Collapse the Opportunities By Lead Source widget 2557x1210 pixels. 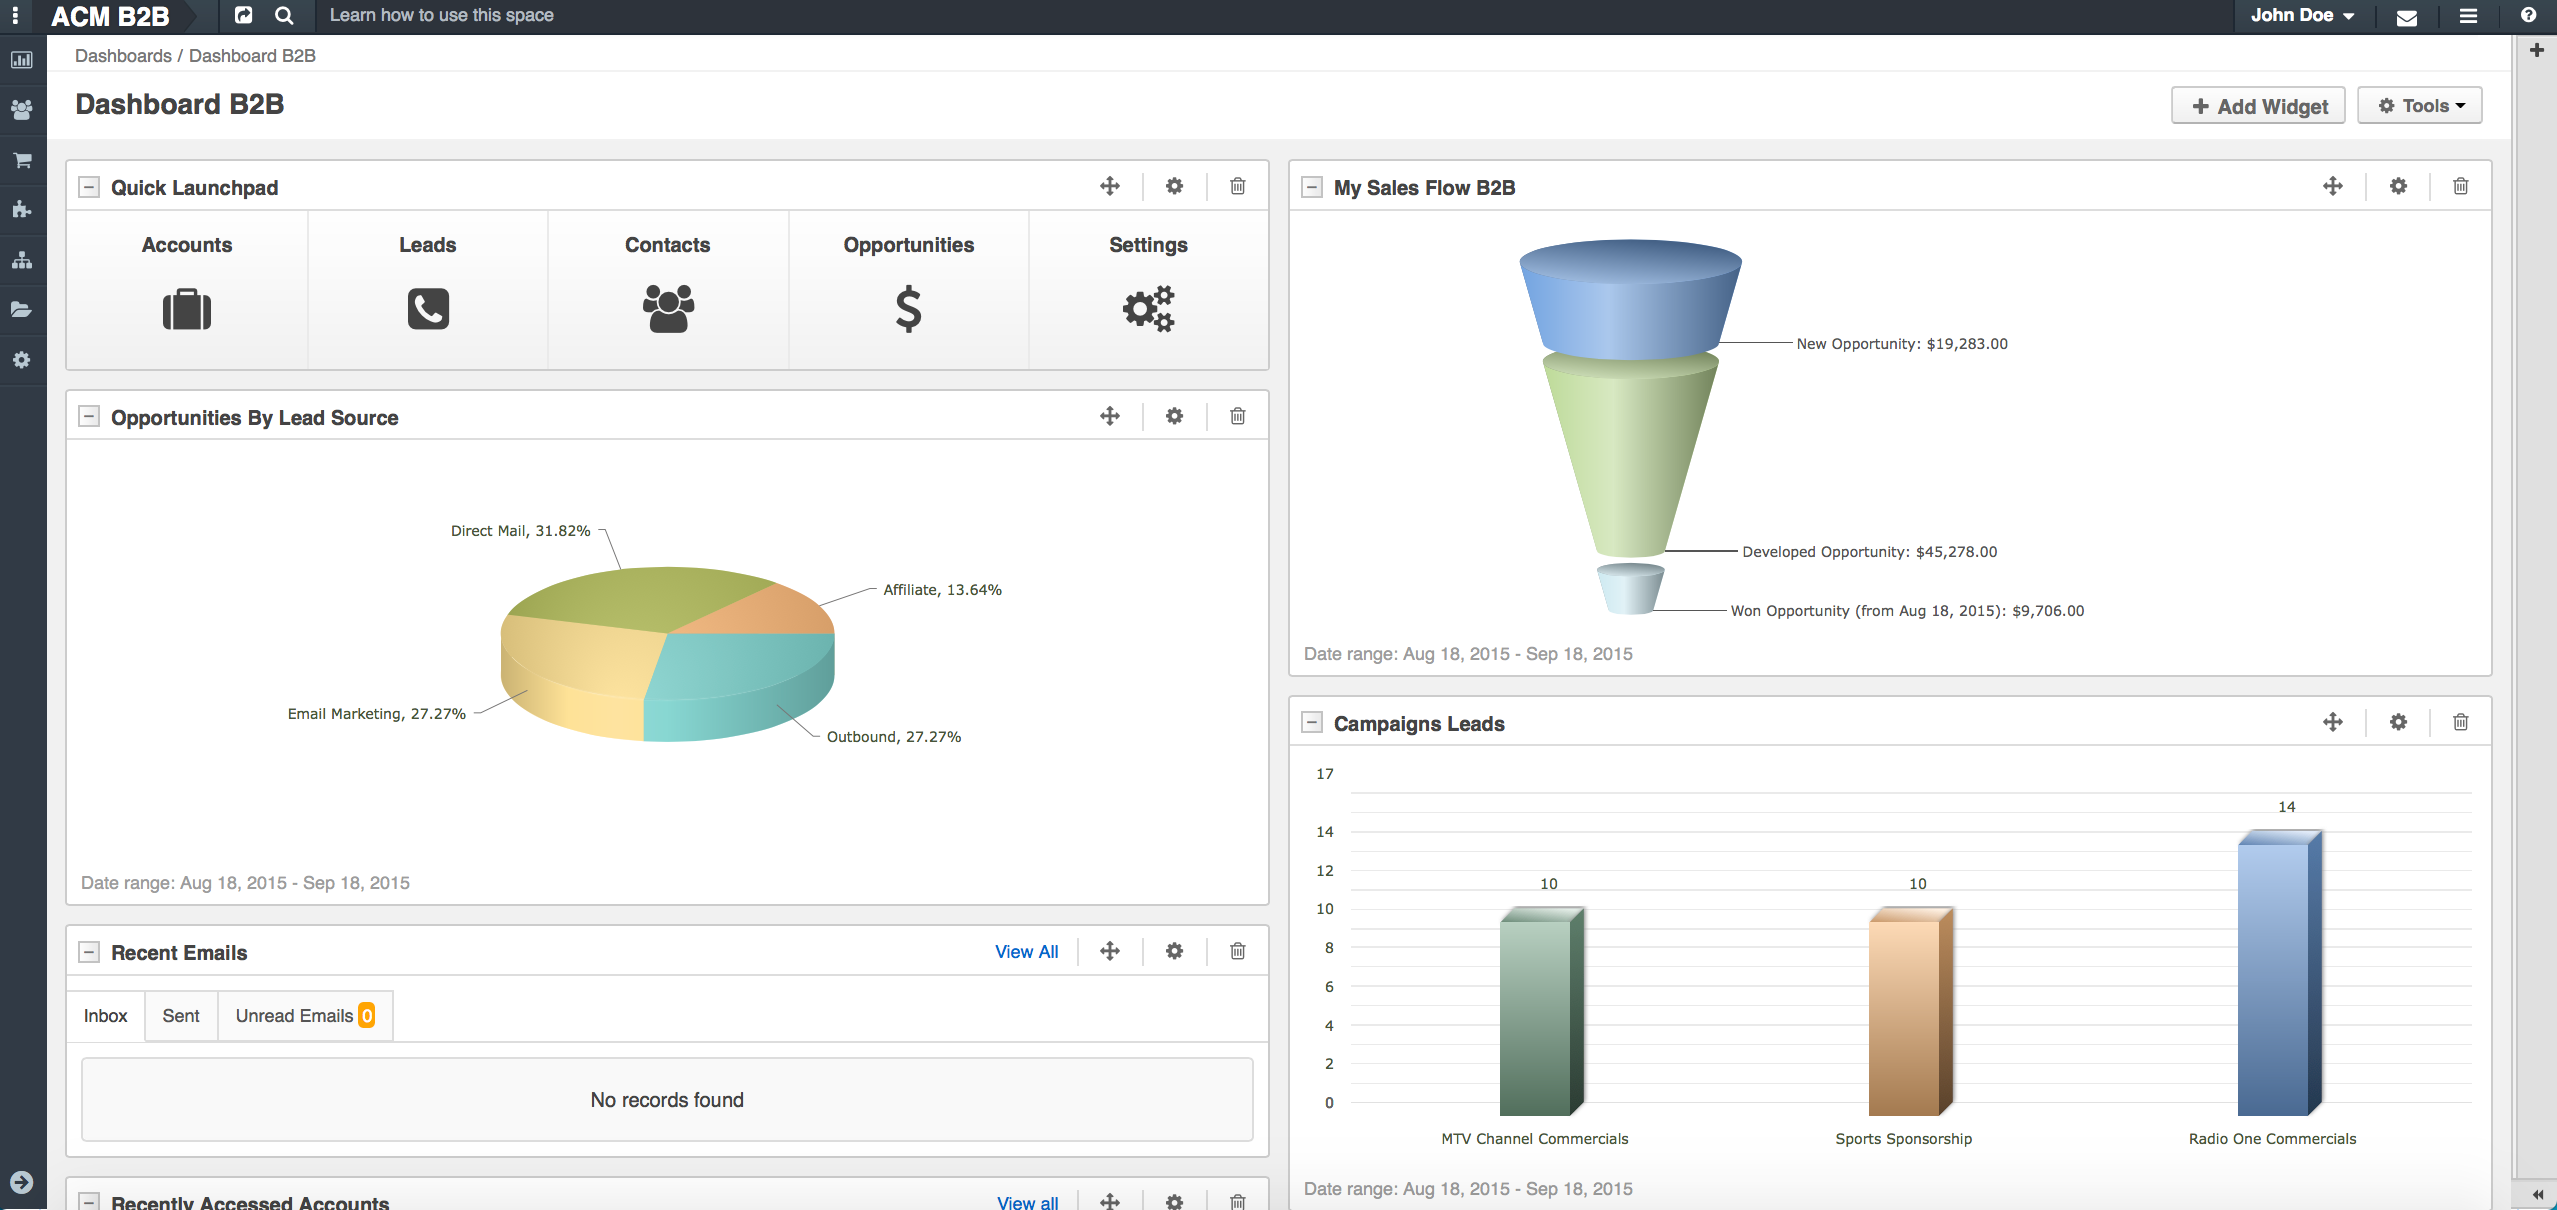pyautogui.click(x=89, y=417)
